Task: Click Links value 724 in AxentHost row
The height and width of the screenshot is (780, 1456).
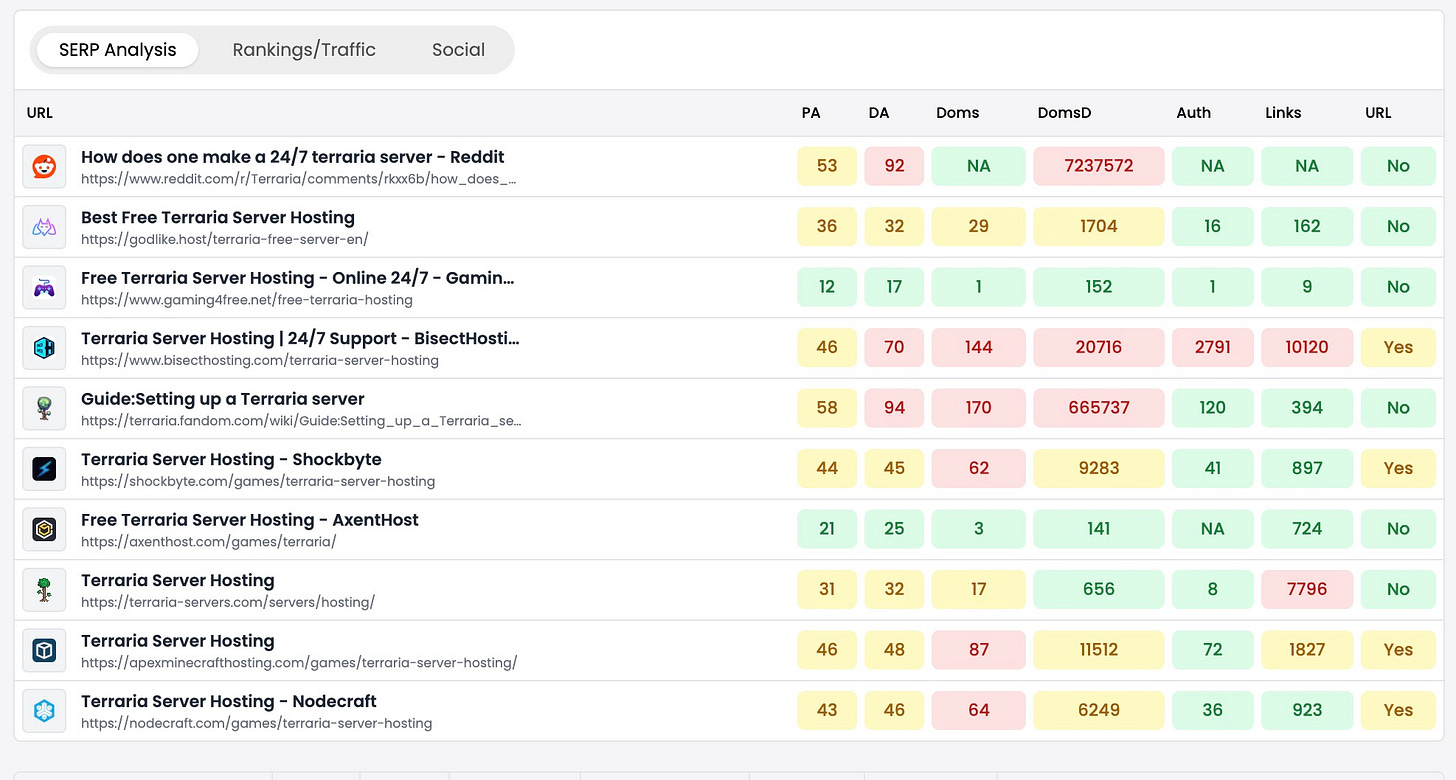Action: tap(1307, 529)
